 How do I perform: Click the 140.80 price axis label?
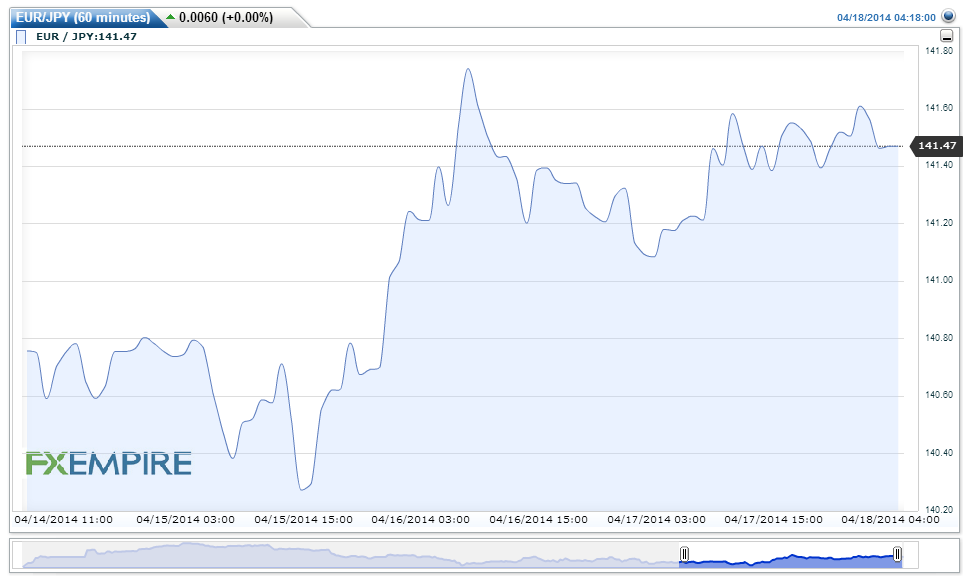[x=938, y=338]
